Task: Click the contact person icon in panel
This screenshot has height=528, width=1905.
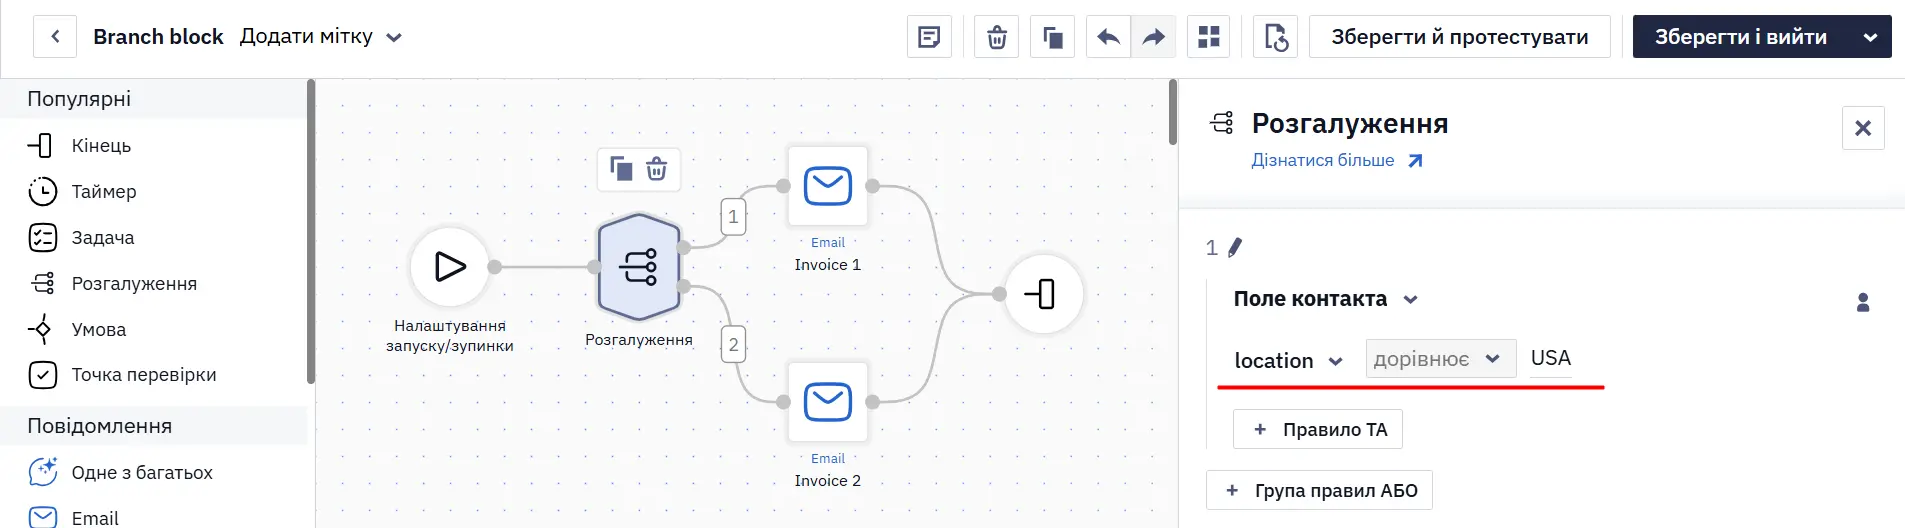Action: click(1863, 302)
